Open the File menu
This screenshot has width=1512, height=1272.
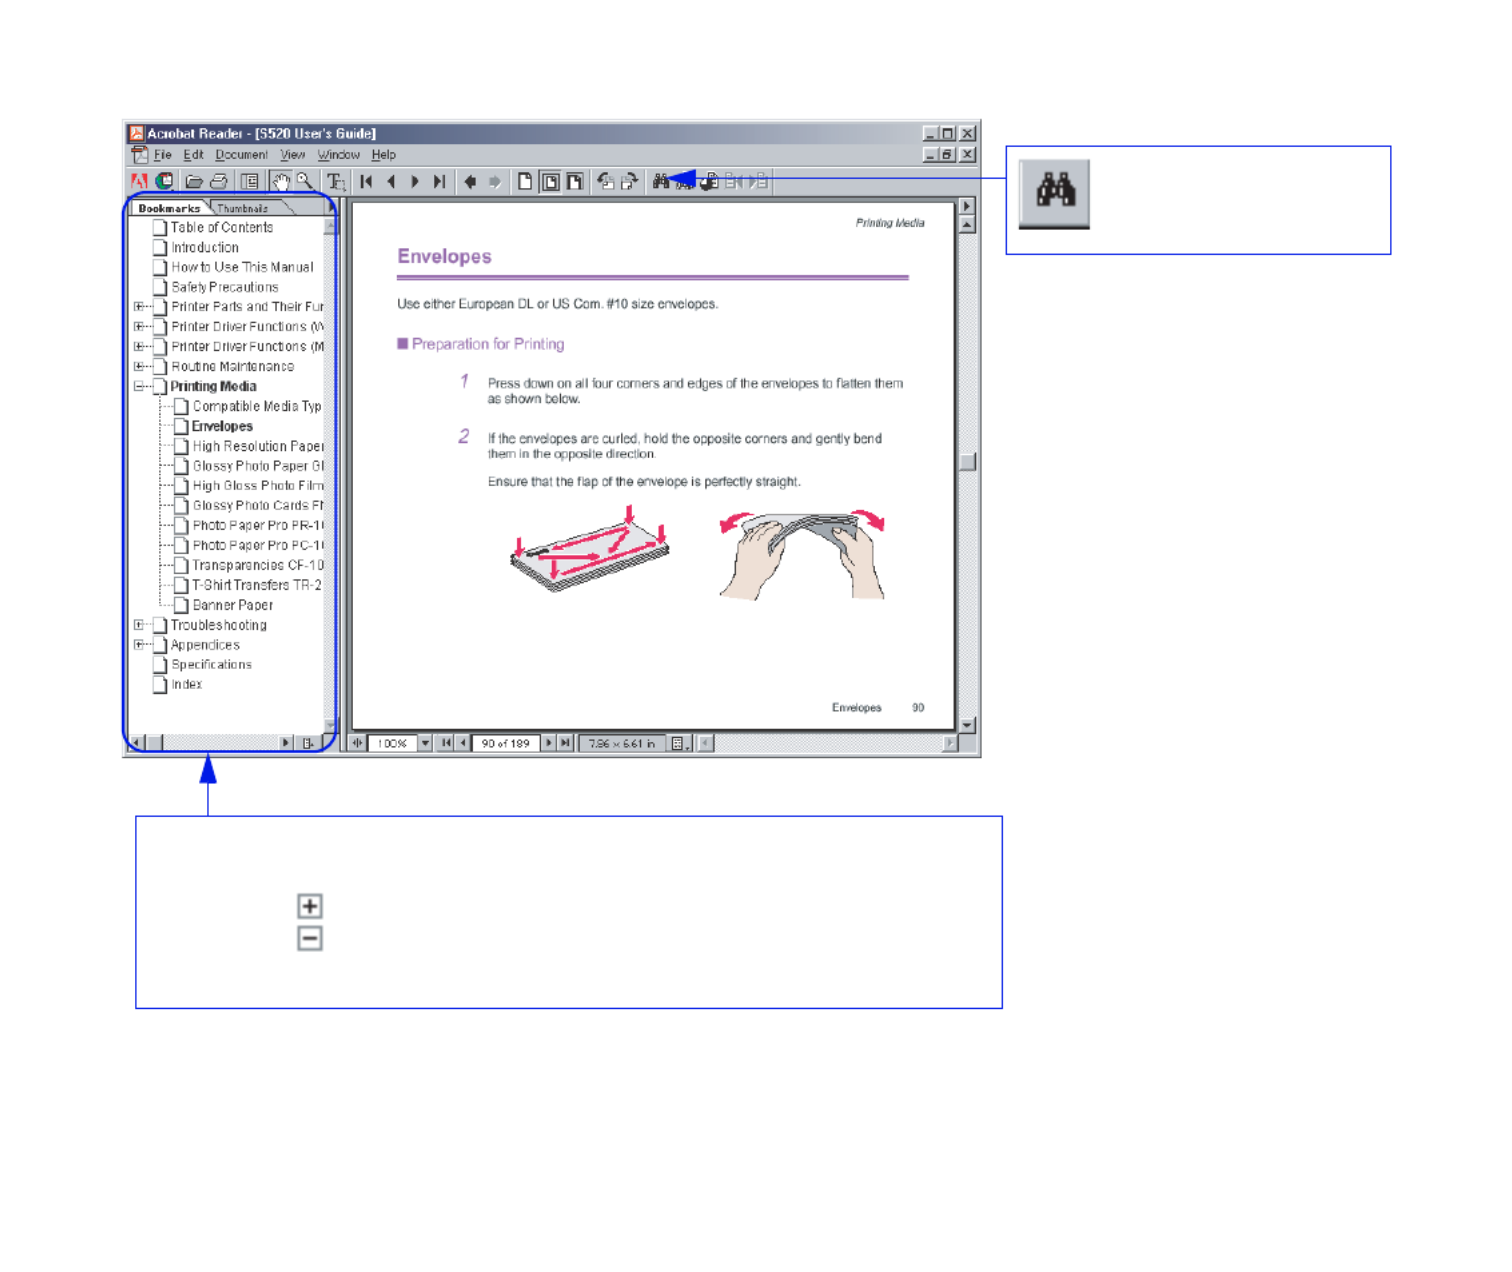(x=162, y=155)
